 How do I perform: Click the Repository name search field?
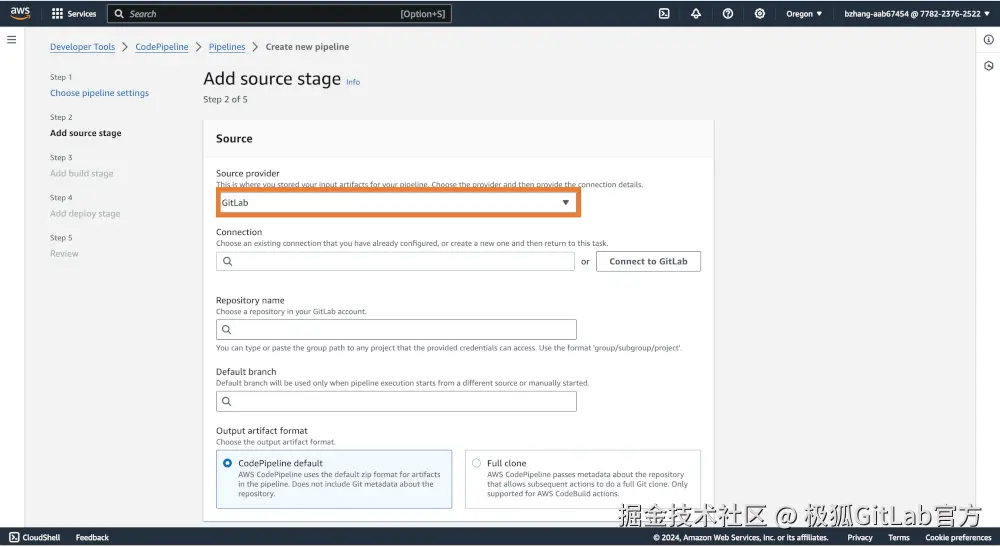(396, 330)
